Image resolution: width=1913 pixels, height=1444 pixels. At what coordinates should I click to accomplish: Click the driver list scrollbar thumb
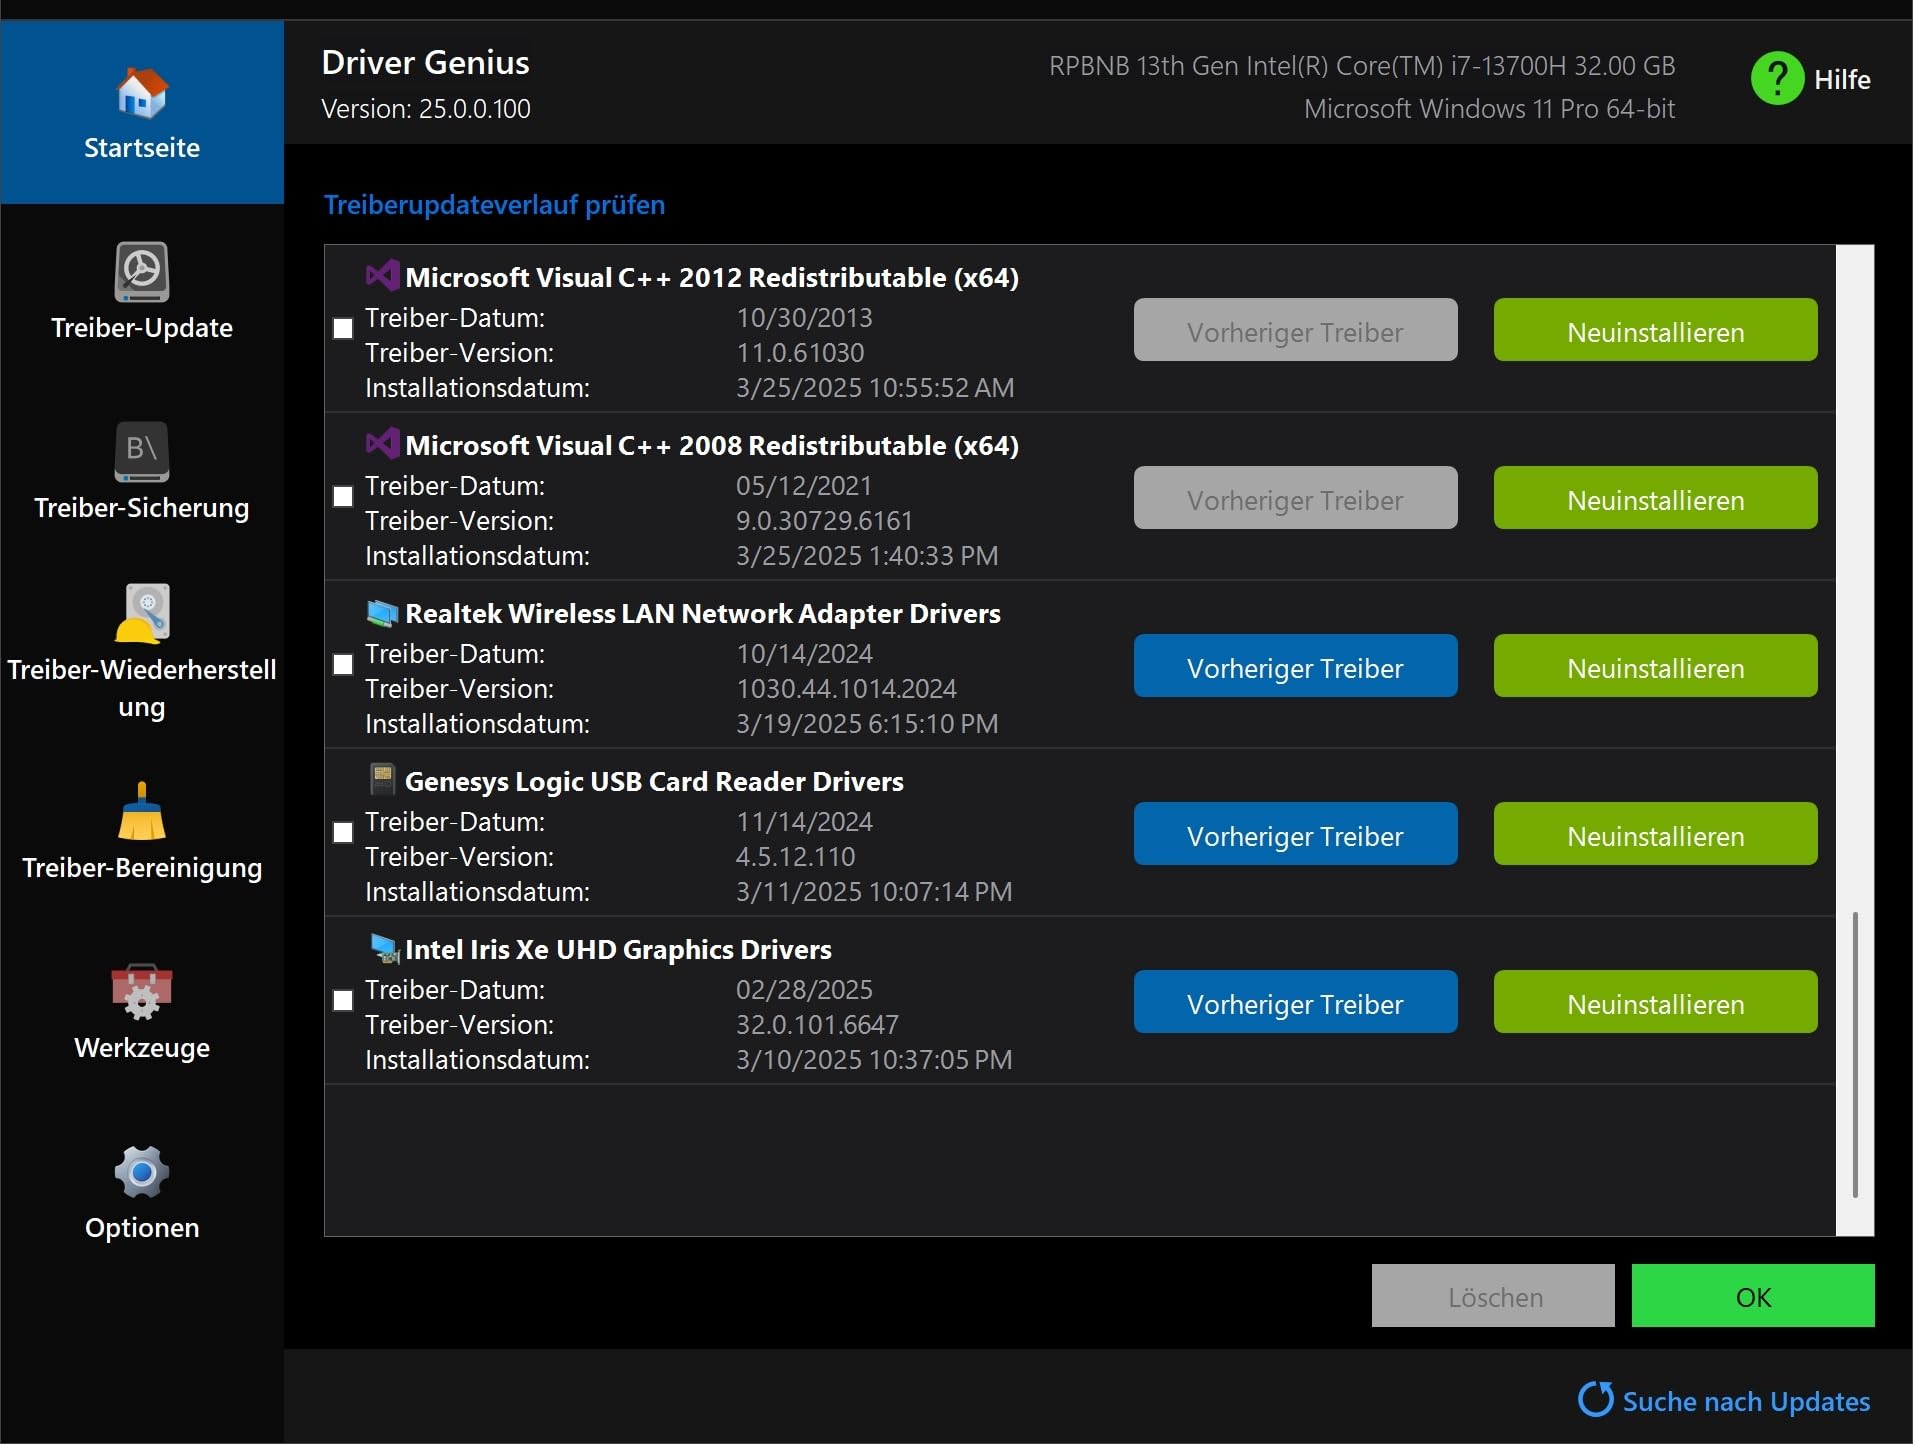tap(1855, 1054)
